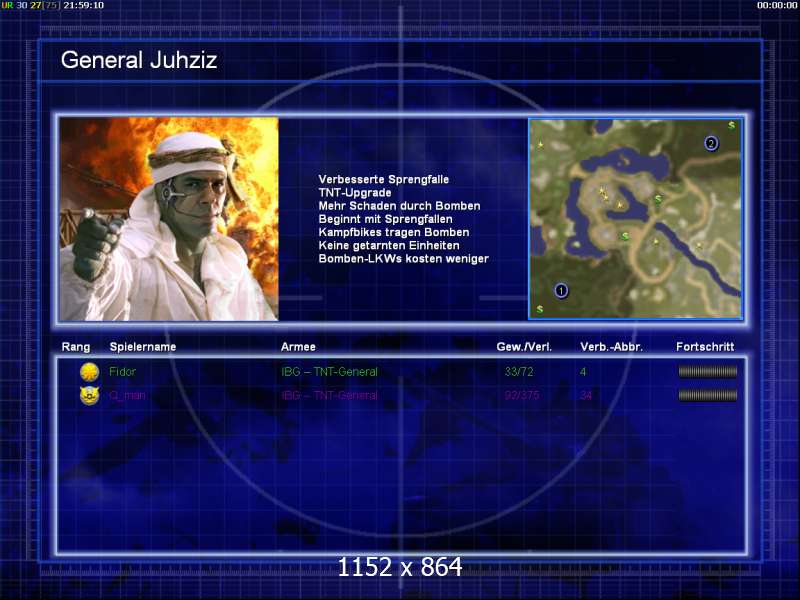This screenshot has height=600, width=800.
Task: Click the General Juhziz title
Action: click(139, 60)
